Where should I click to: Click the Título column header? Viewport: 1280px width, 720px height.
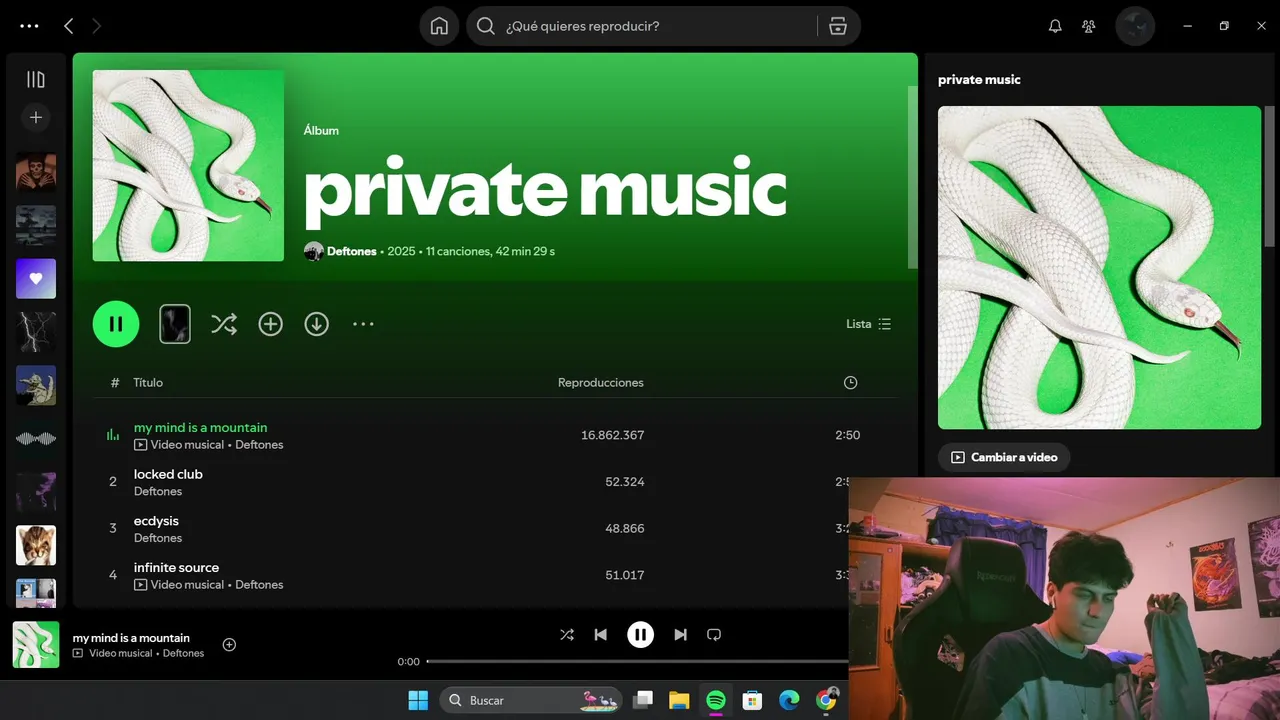click(148, 382)
